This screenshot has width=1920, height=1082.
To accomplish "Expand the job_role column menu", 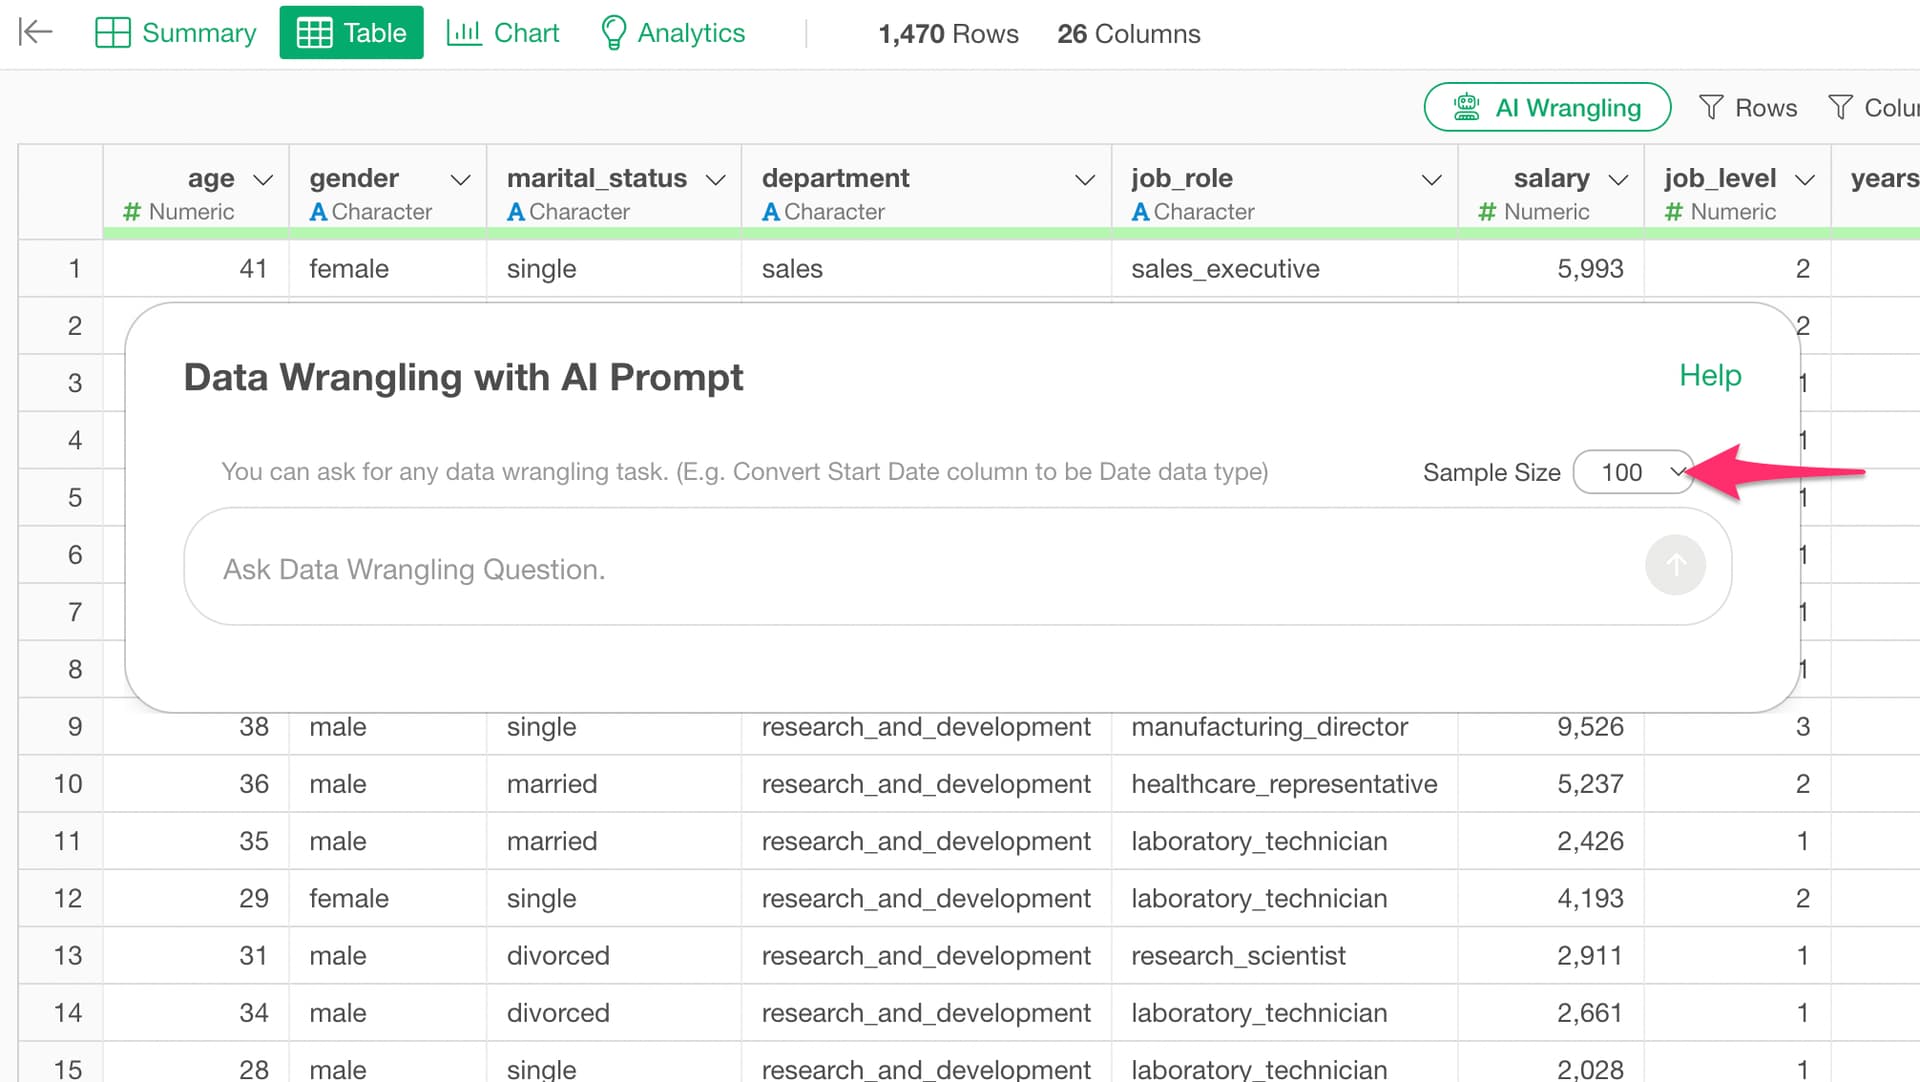I will [x=1431, y=180].
